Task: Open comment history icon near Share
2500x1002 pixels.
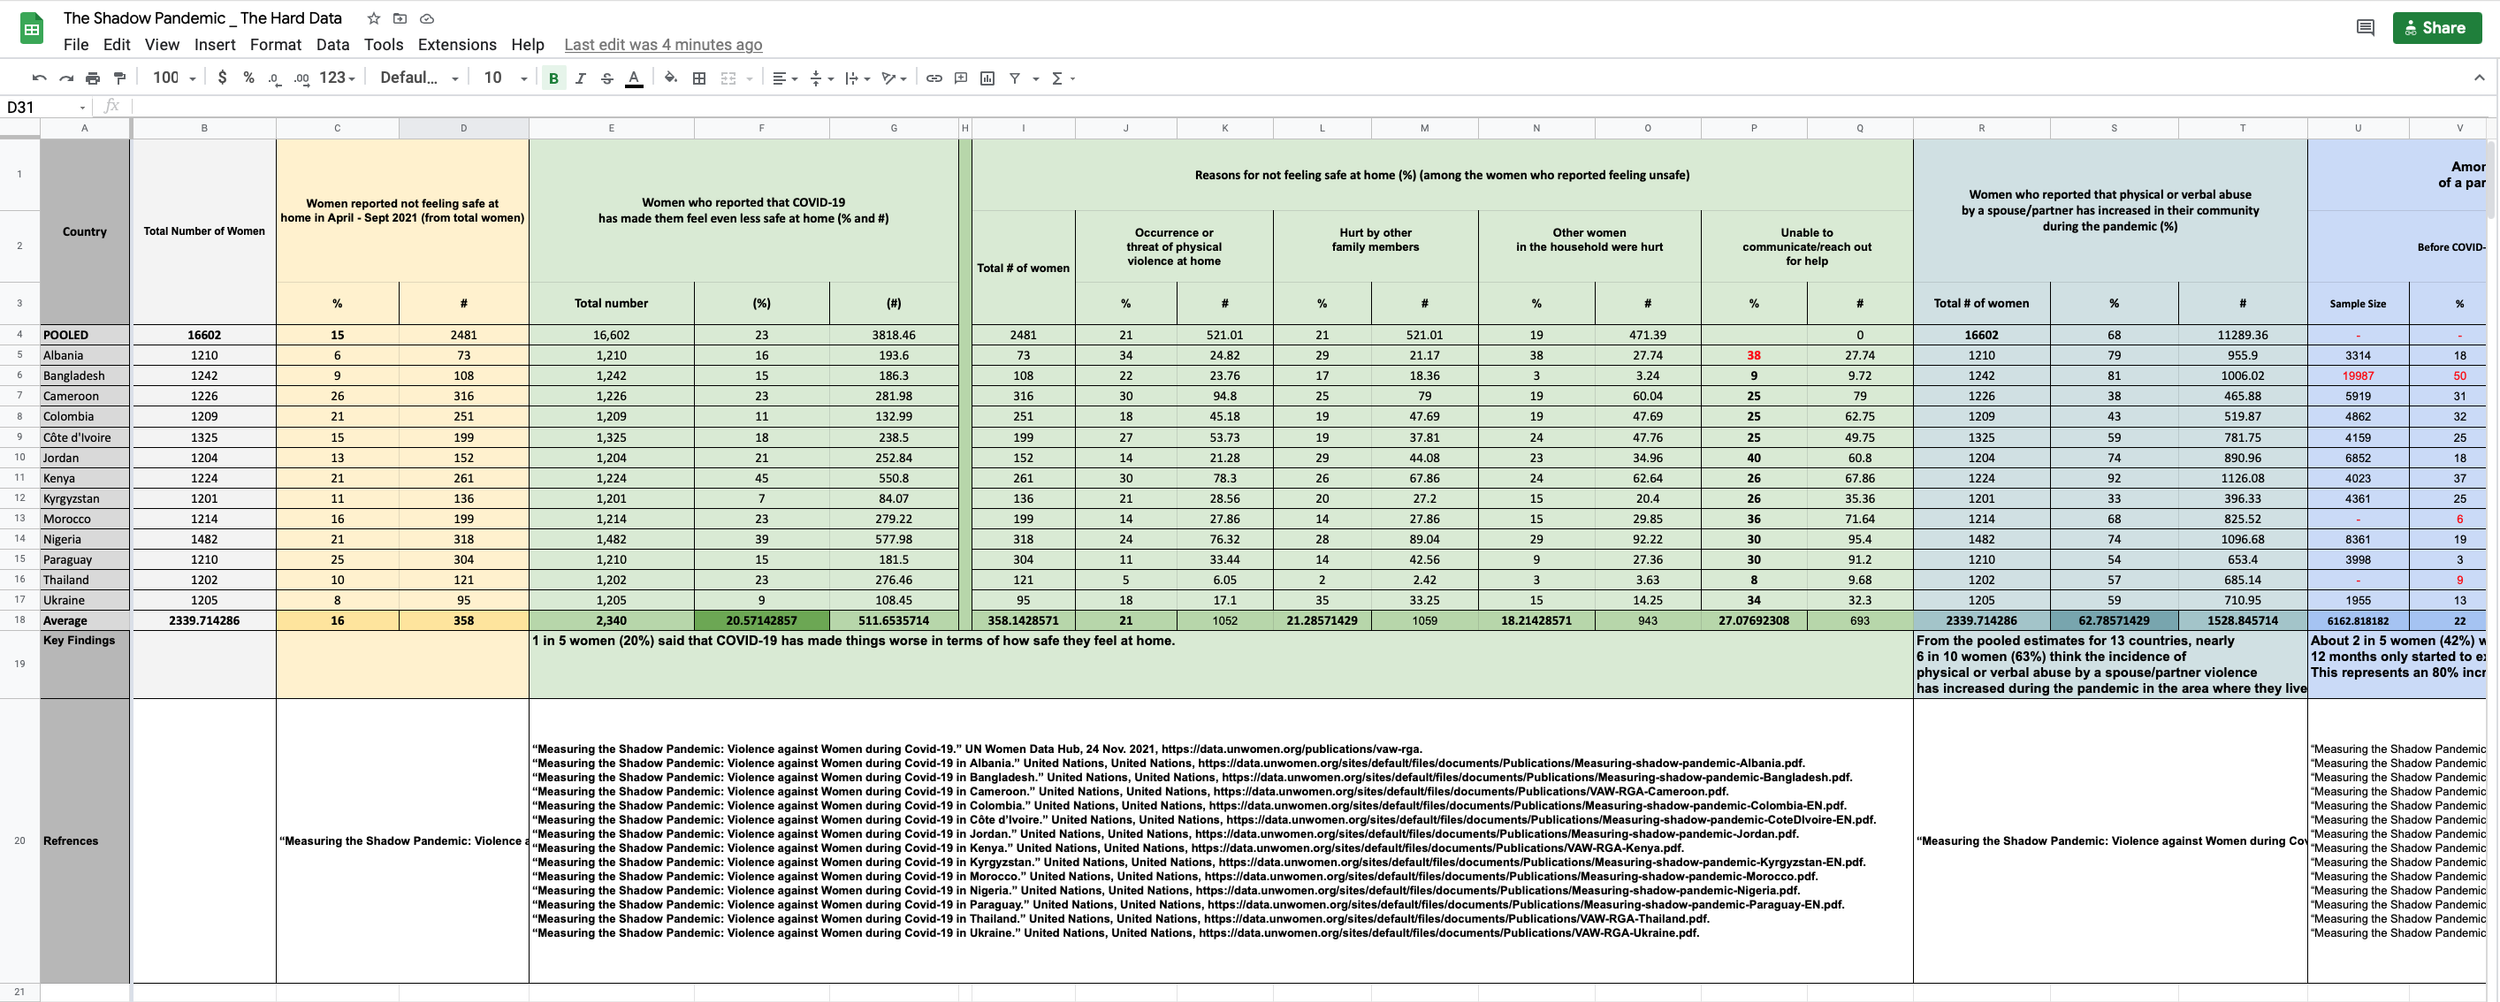Action: [2365, 28]
